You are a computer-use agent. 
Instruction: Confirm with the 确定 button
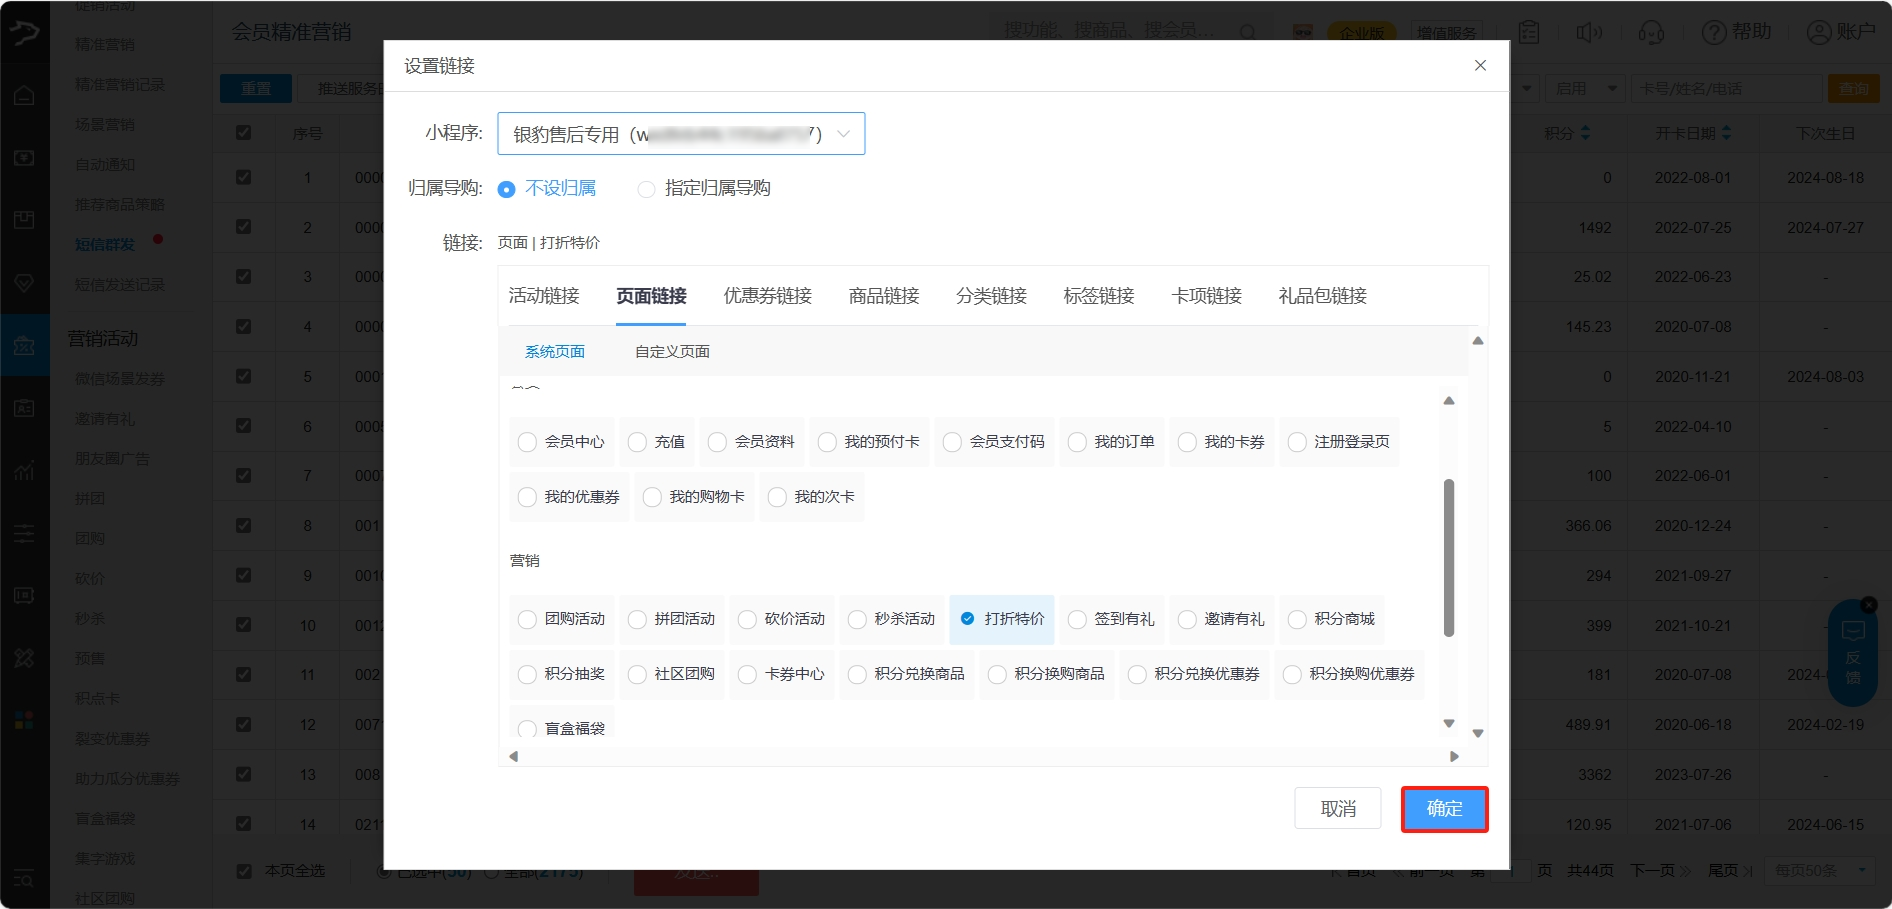pos(1444,809)
